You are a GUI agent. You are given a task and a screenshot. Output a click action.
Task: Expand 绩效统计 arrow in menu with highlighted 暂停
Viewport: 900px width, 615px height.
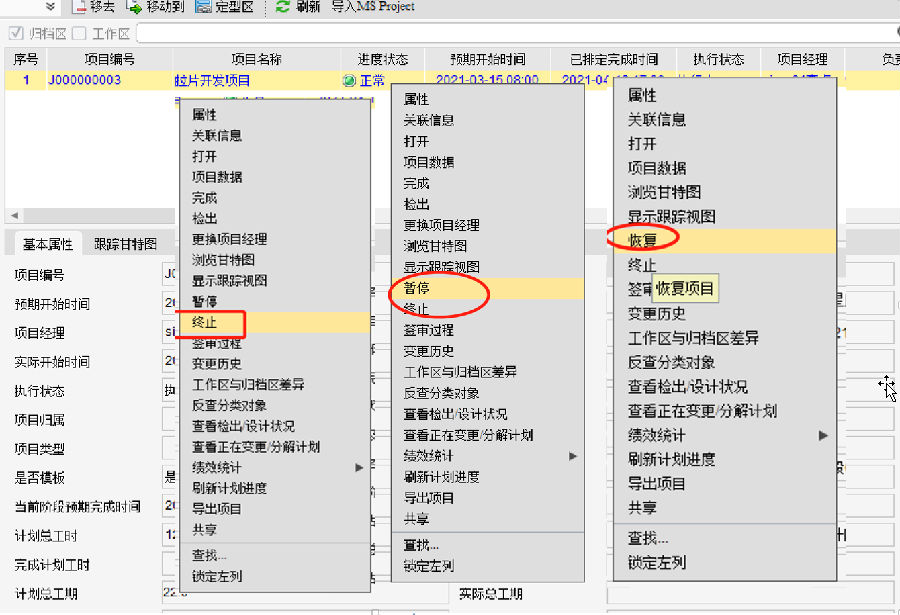click(x=572, y=456)
